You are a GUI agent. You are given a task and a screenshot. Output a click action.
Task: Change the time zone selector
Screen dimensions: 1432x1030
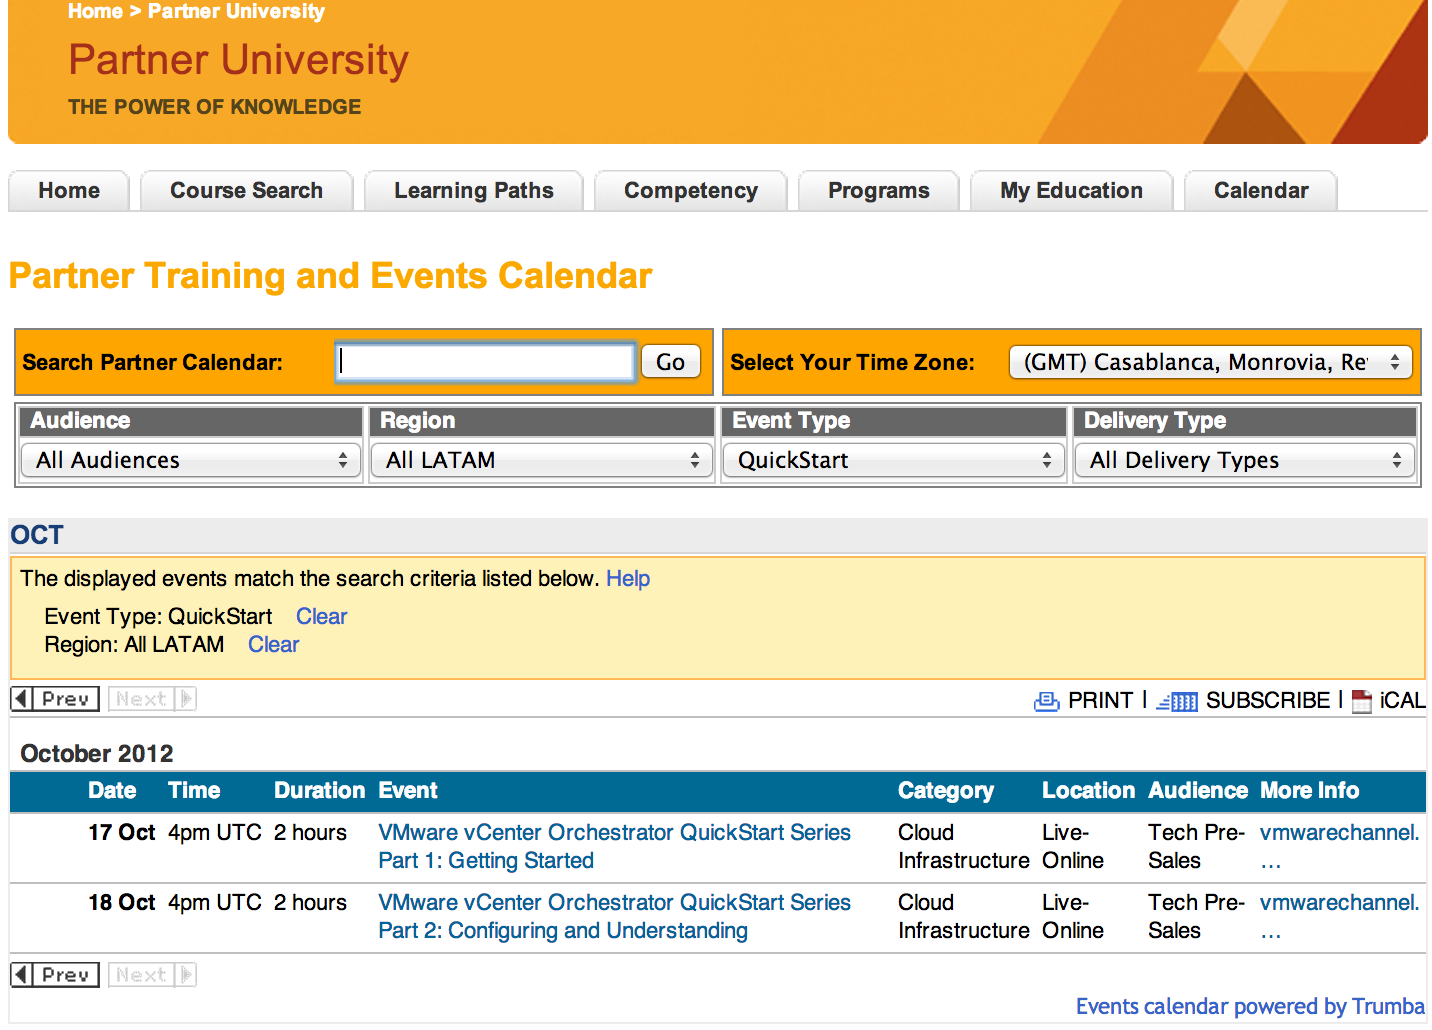click(1210, 362)
